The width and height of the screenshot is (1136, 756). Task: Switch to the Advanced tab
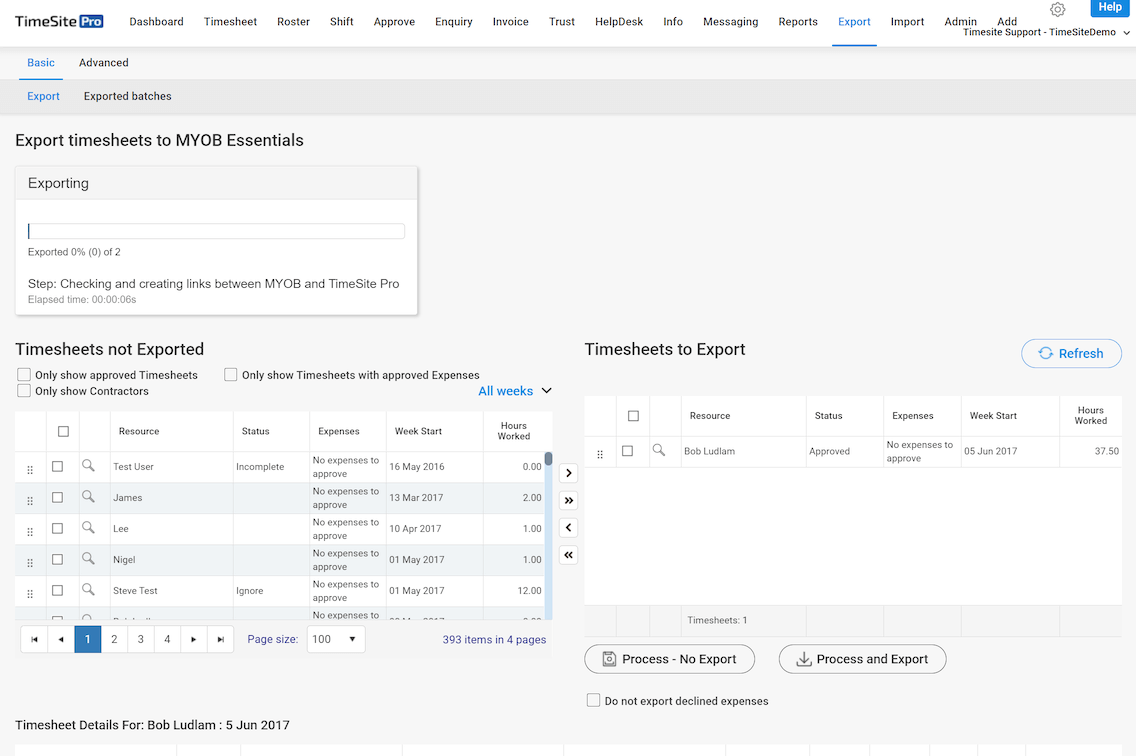point(104,62)
